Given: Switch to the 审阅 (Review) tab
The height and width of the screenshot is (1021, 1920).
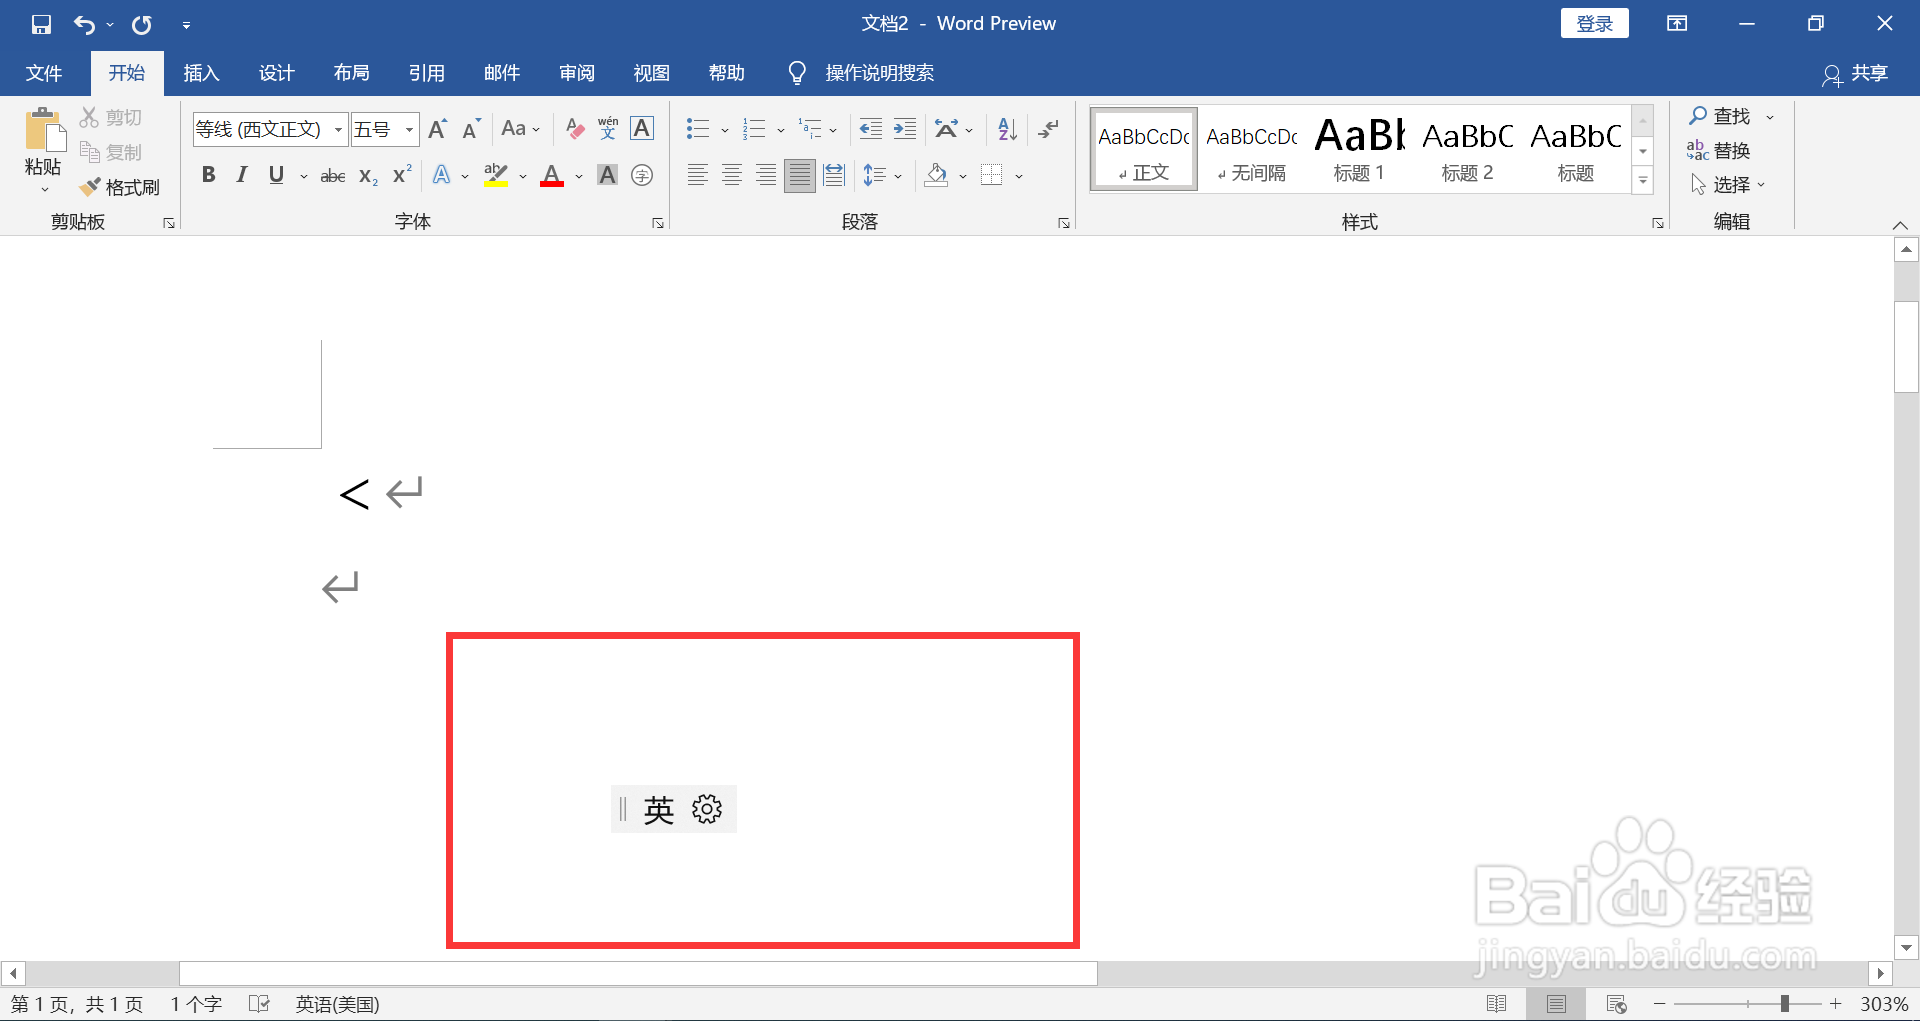Looking at the screenshot, I should [x=577, y=73].
